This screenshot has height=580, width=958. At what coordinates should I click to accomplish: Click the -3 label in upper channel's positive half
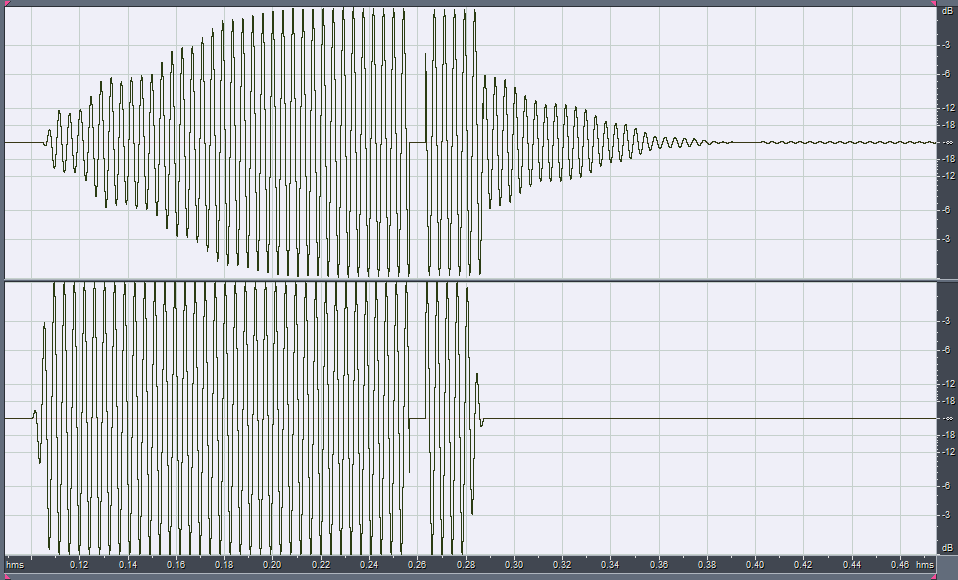pyautogui.click(x=946, y=45)
